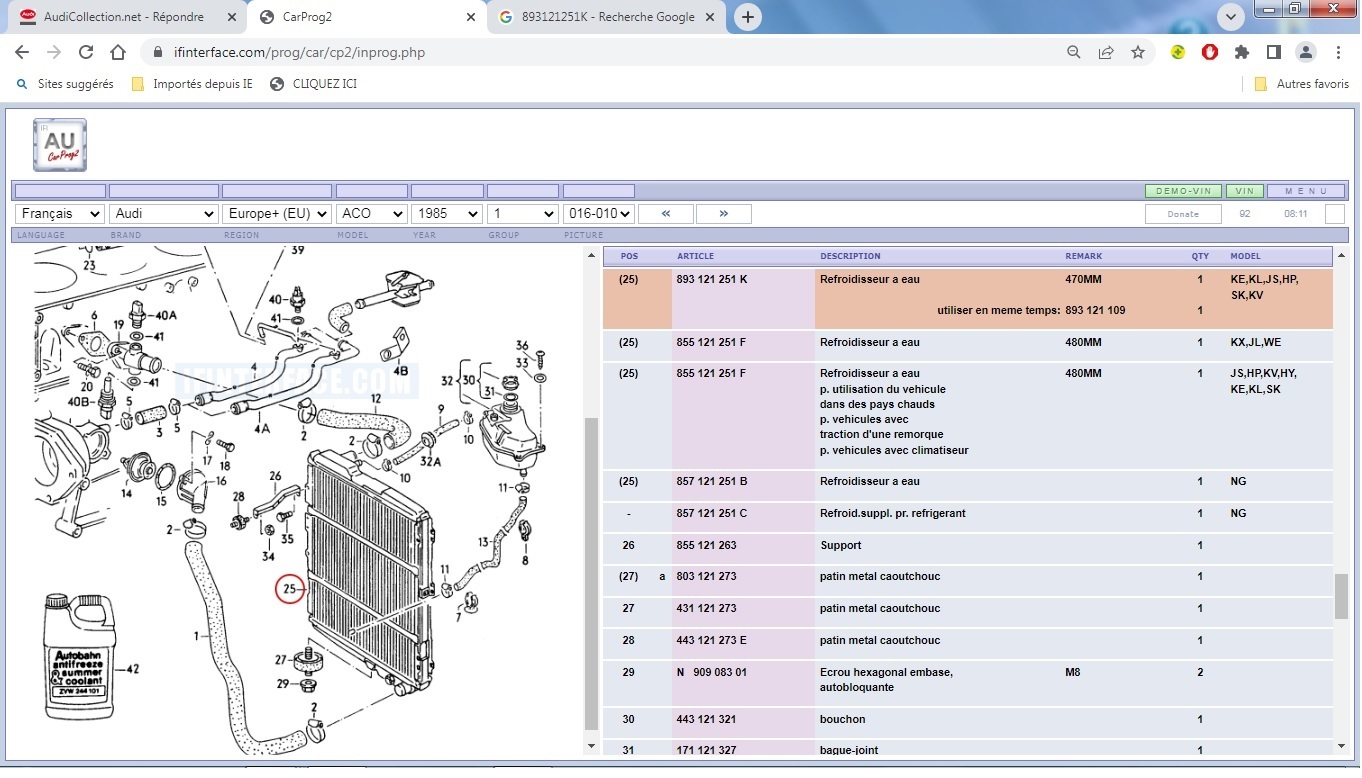Click the share page icon in address bar
Screen dimensions: 1362x778
[x=1106, y=52]
